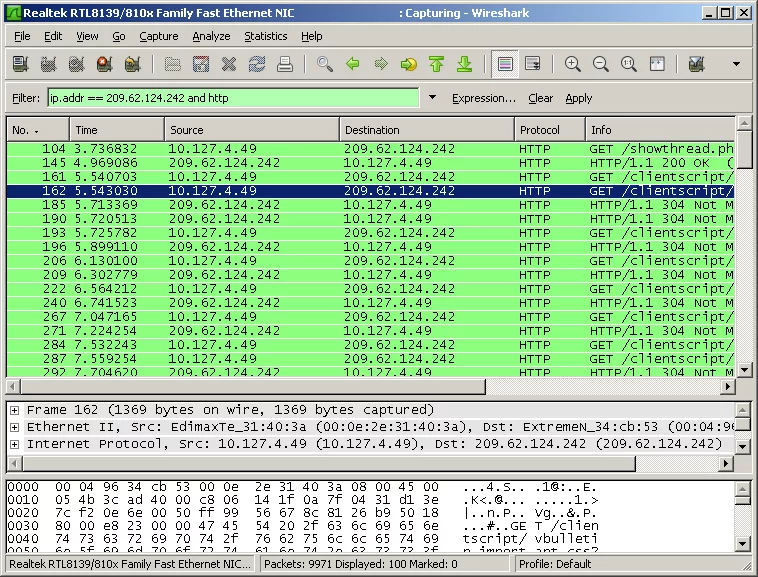
Task: Open the Help menu
Action: click(311, 36)
